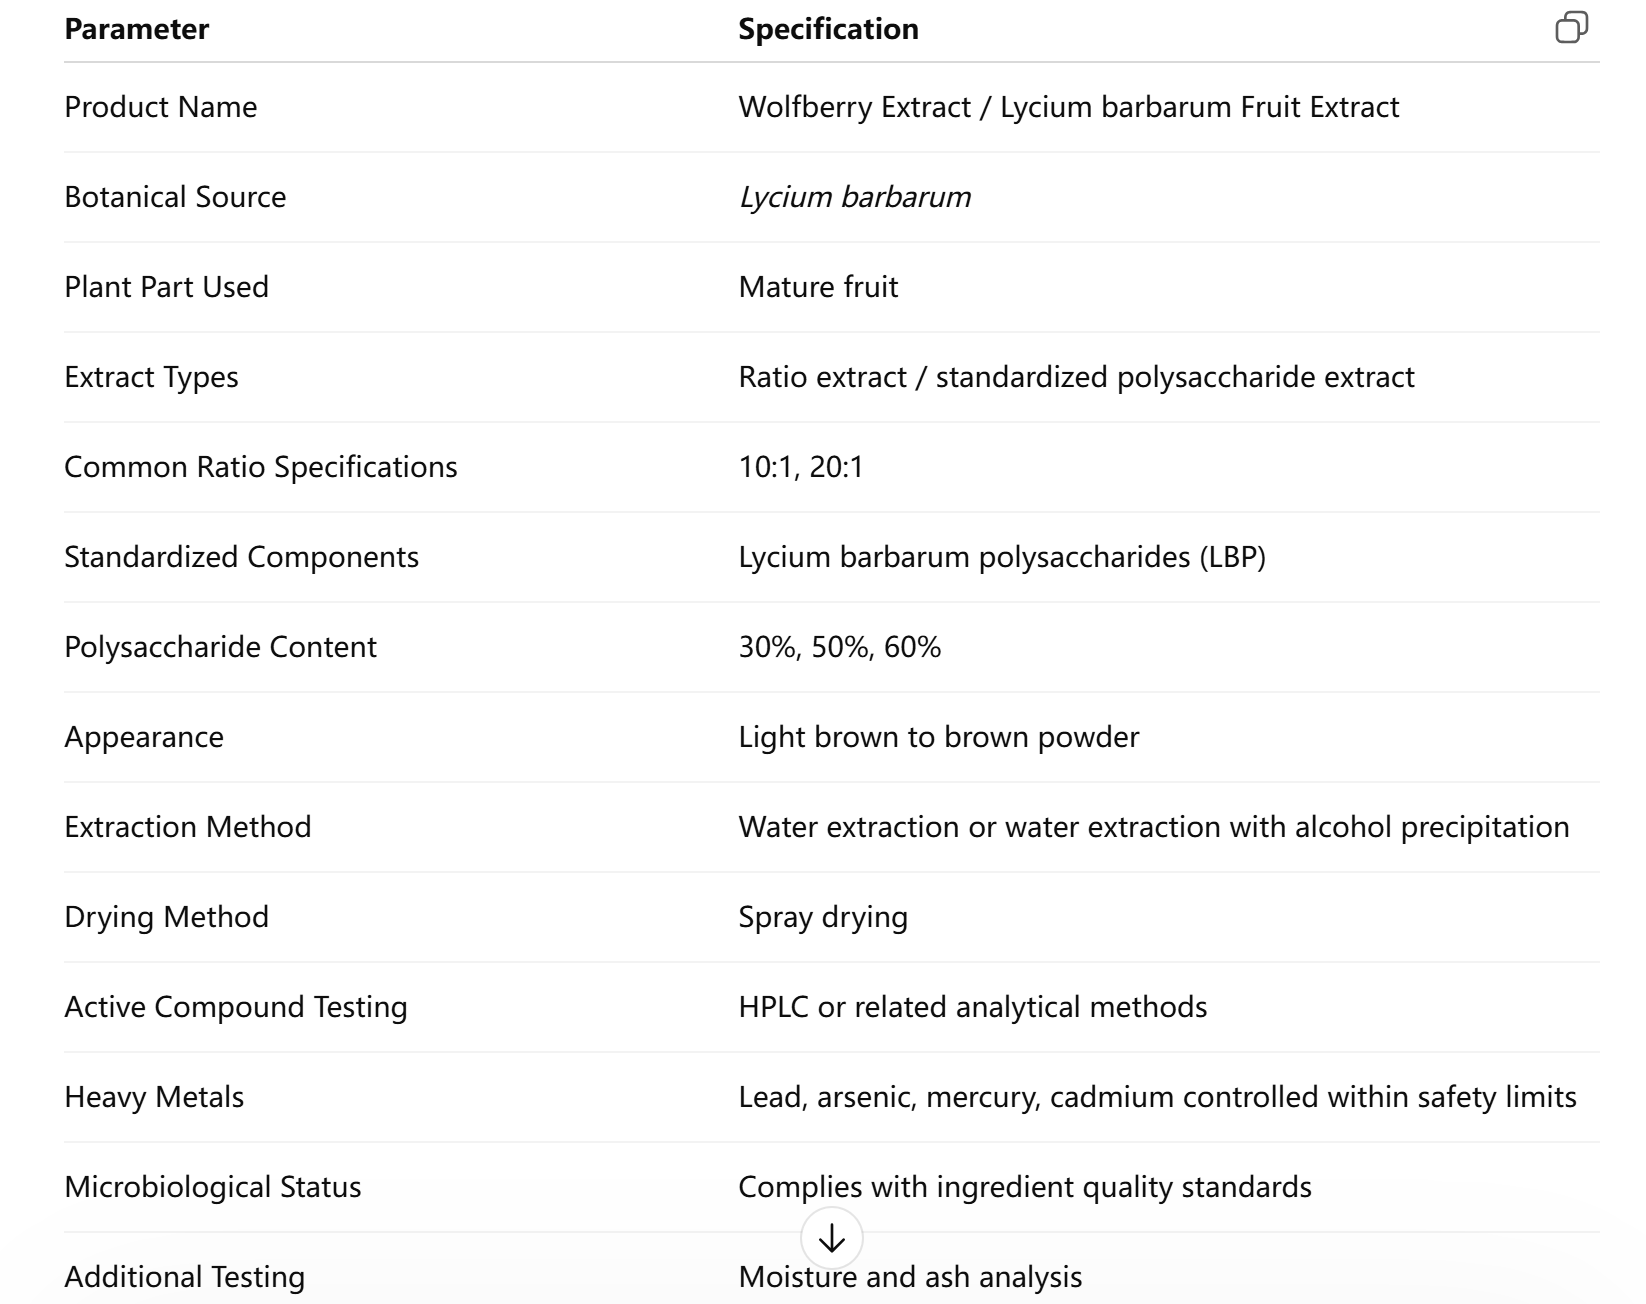Click the Heavy Metals row label
The width and height of the screenshot is (1646, 1304).
[154, 1097]
